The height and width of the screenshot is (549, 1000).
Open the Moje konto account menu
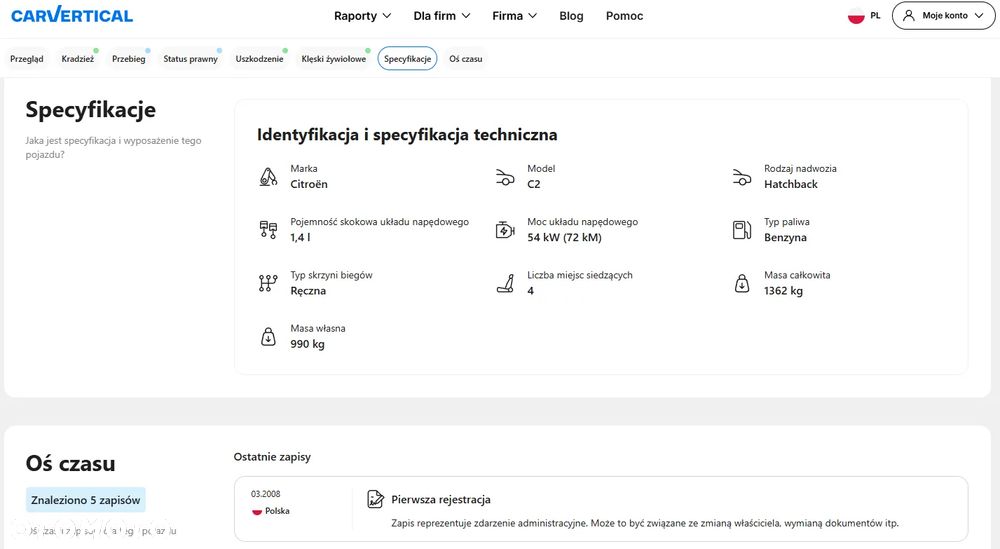coord(943,16)
